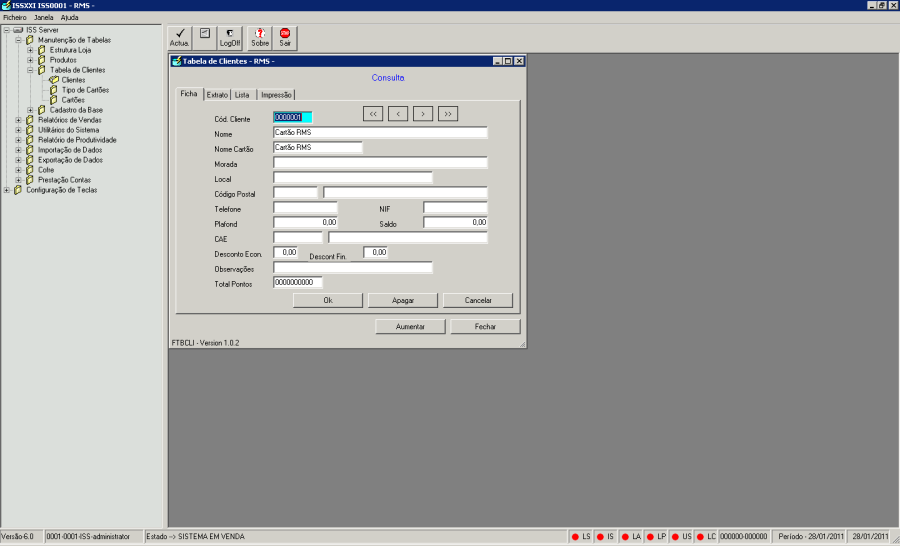This screenshot has height=546, width=900.
Task: Click the Utilitários do Sistema folder icon
Action: tap(29, 130)
